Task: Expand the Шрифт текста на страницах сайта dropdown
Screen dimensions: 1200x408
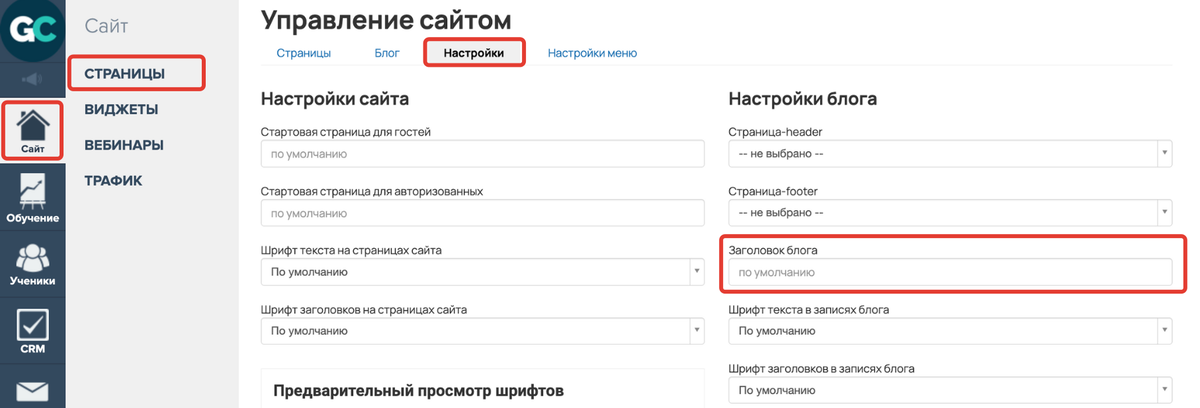Action: point(483,272)
